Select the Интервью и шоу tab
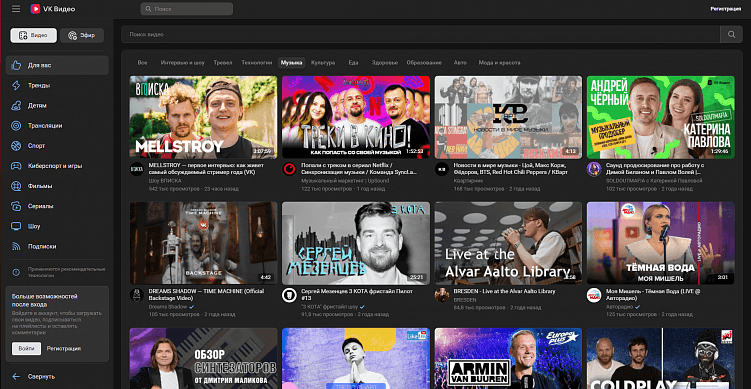 (x=182, y=63)
